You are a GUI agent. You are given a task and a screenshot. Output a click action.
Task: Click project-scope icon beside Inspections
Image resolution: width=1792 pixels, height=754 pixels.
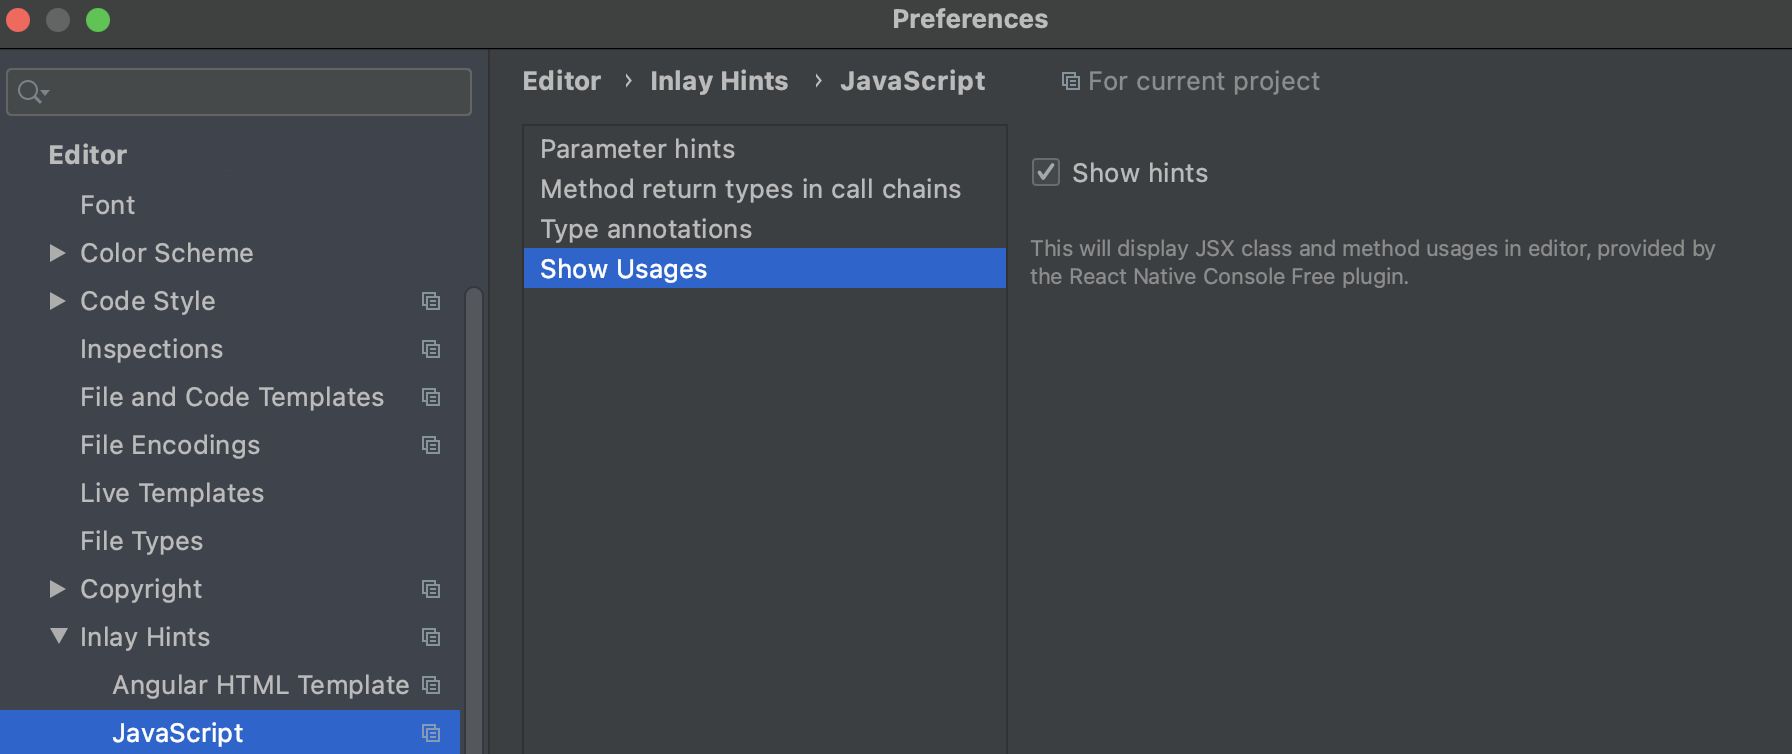pyautogui.click(x=431, y=349)
